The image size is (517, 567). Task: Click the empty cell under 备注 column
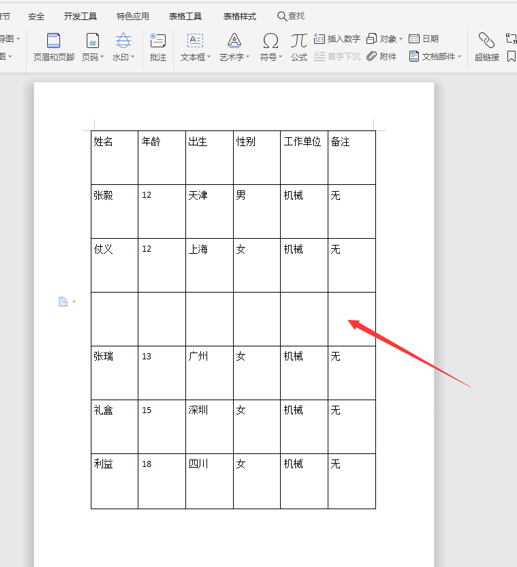click(351, 319)
